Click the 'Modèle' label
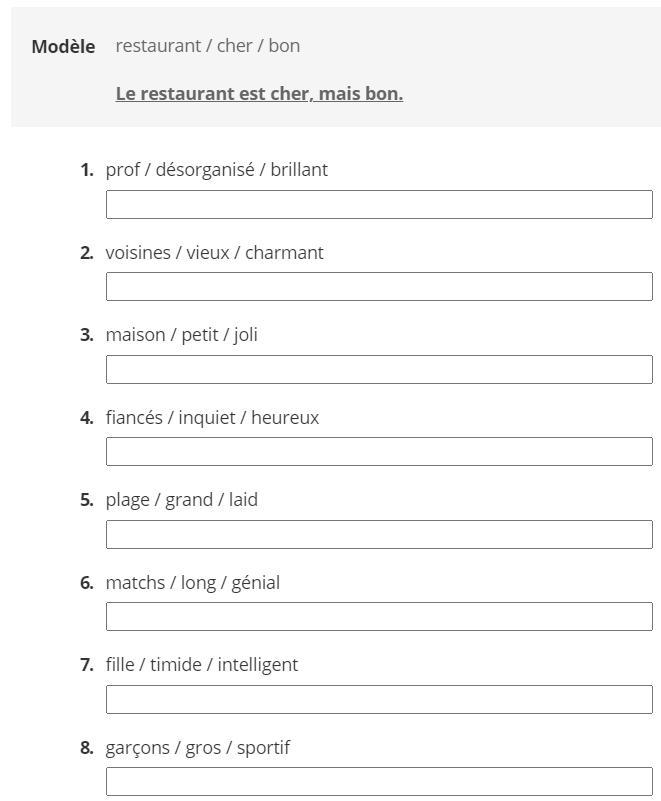661x801 pixels. tap(63, 46)
